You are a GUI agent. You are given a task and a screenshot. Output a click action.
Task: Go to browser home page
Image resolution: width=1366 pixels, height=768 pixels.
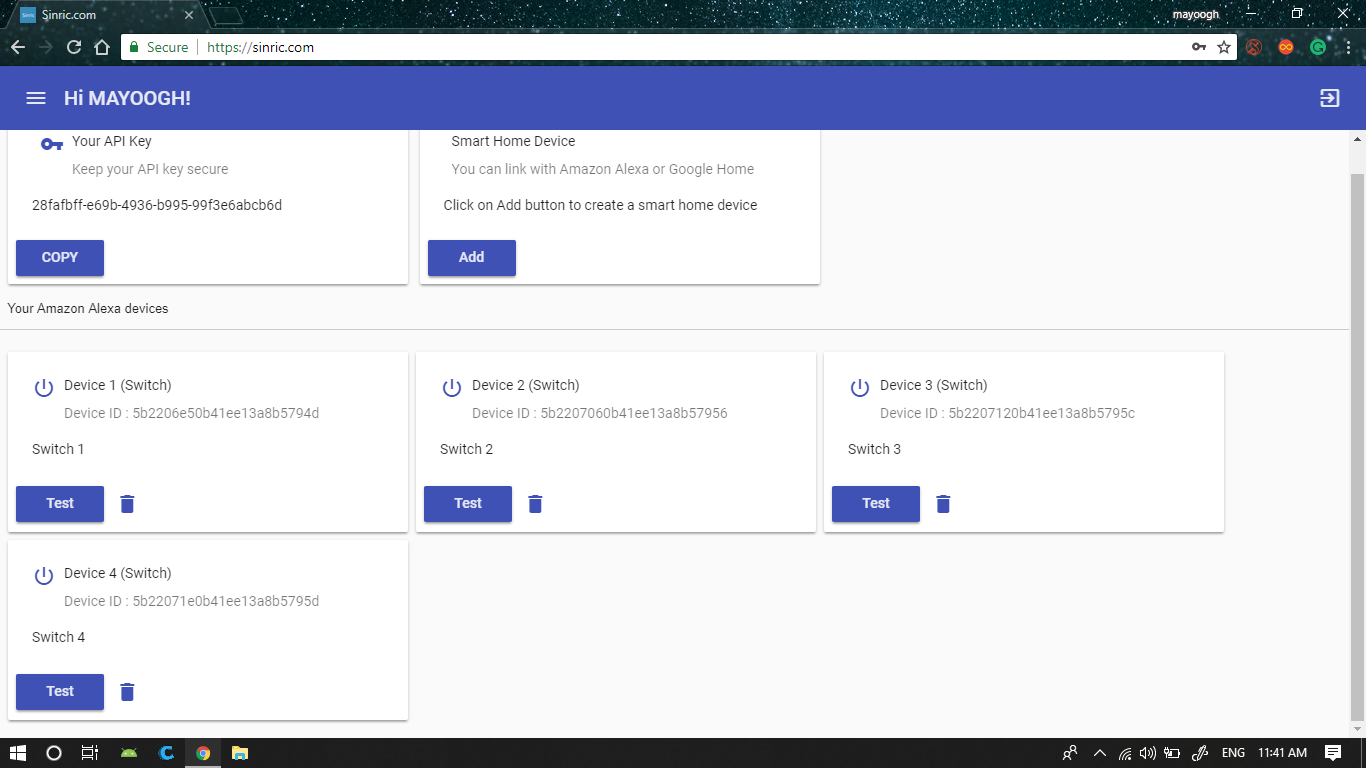tap(102, 47)
